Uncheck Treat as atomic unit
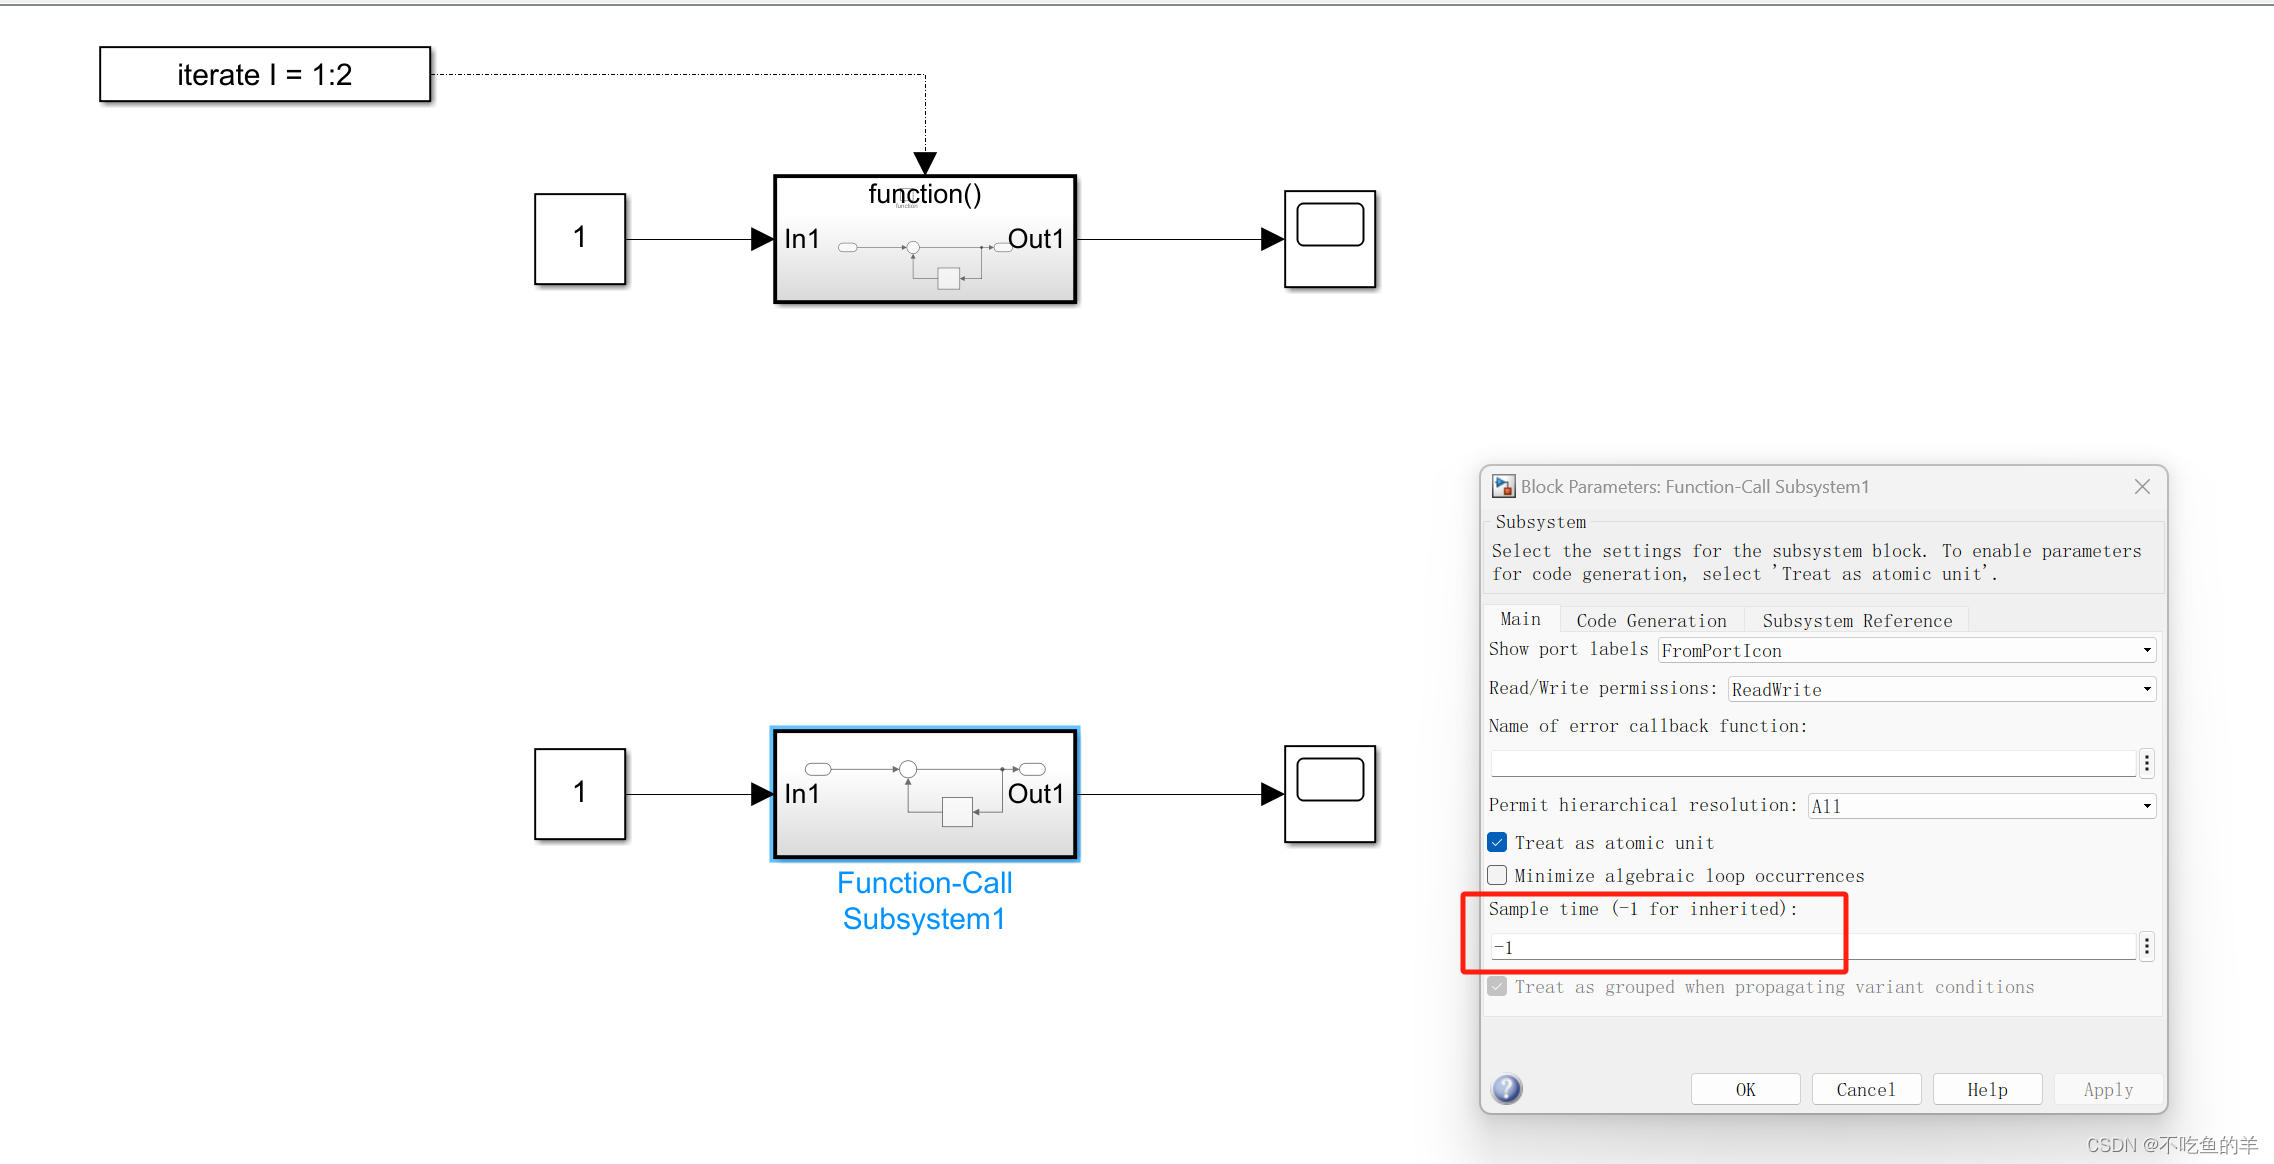2274x1164 pixels. (x=1497, y=842)
